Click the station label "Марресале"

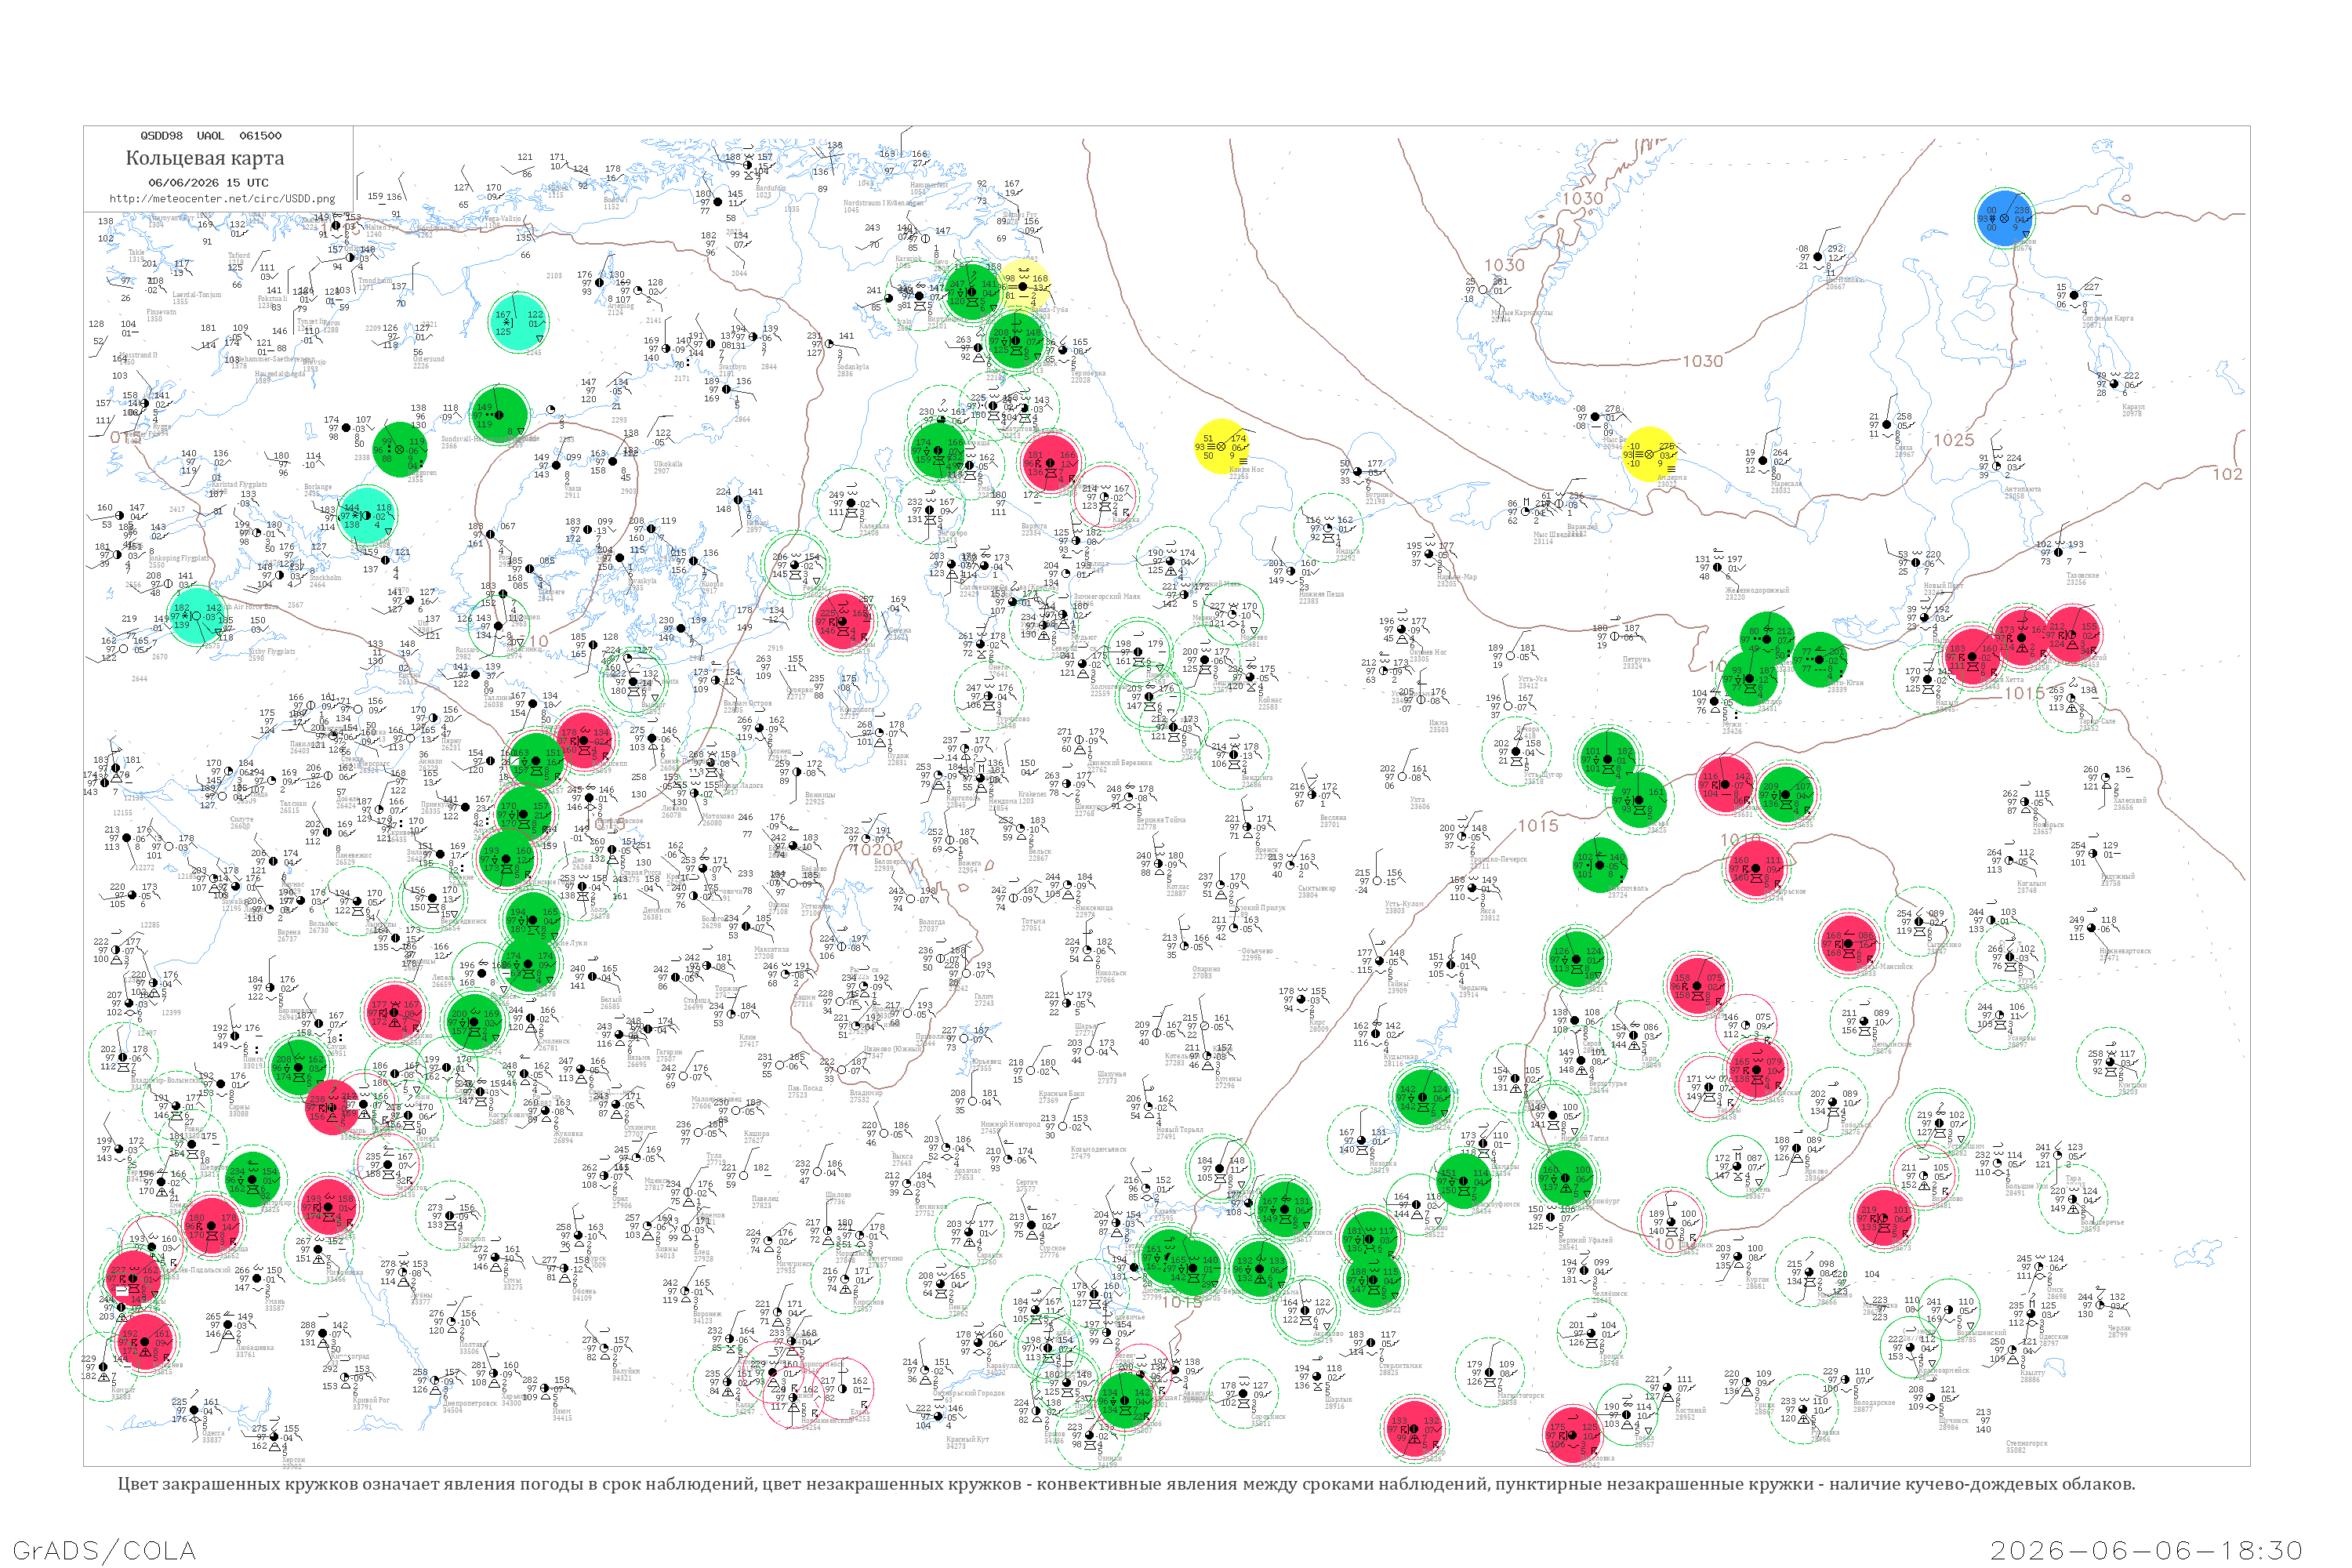[x=1787, y=484]
